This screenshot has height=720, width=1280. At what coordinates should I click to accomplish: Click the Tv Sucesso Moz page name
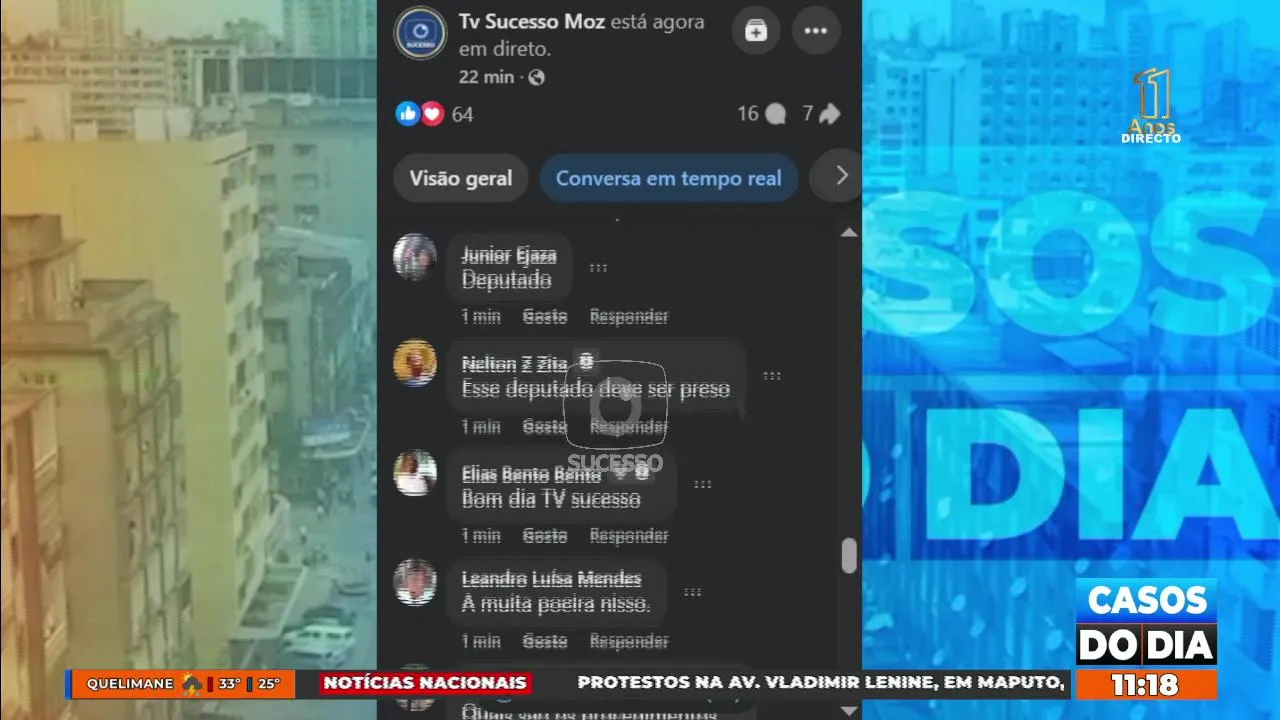pyautogui.click(x=532, y=21)
